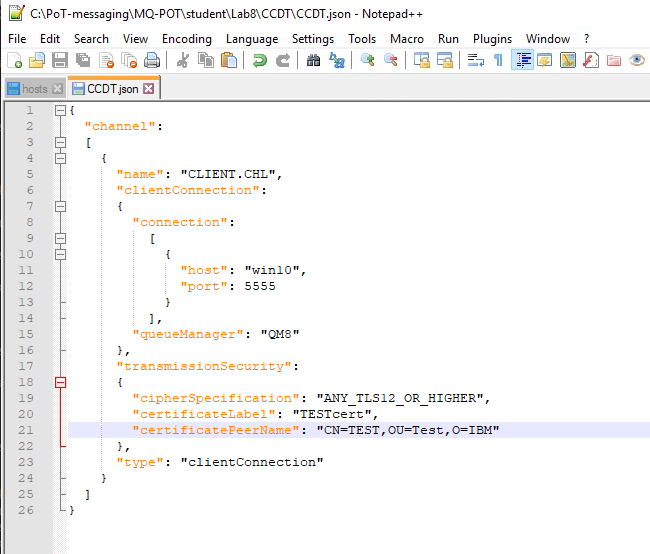Toggle Word Wrap toolbar icon
The image size is (650, 554).
(x=475, y=61)
